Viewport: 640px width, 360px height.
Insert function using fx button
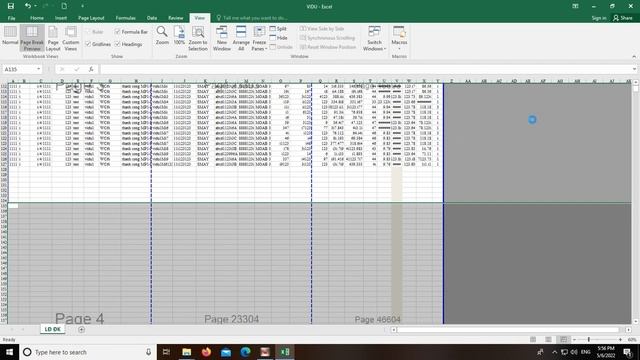(x=91, y=69)
